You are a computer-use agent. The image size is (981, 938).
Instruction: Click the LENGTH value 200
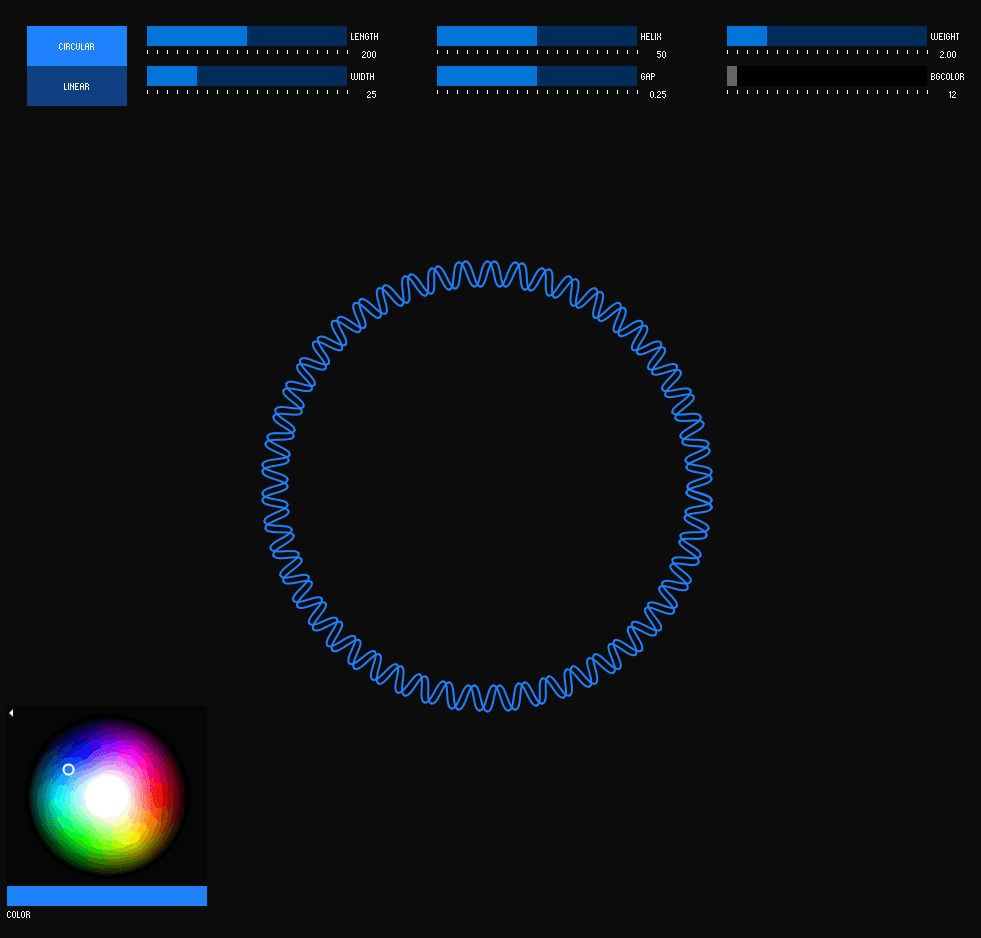click(x=369, y=55)
